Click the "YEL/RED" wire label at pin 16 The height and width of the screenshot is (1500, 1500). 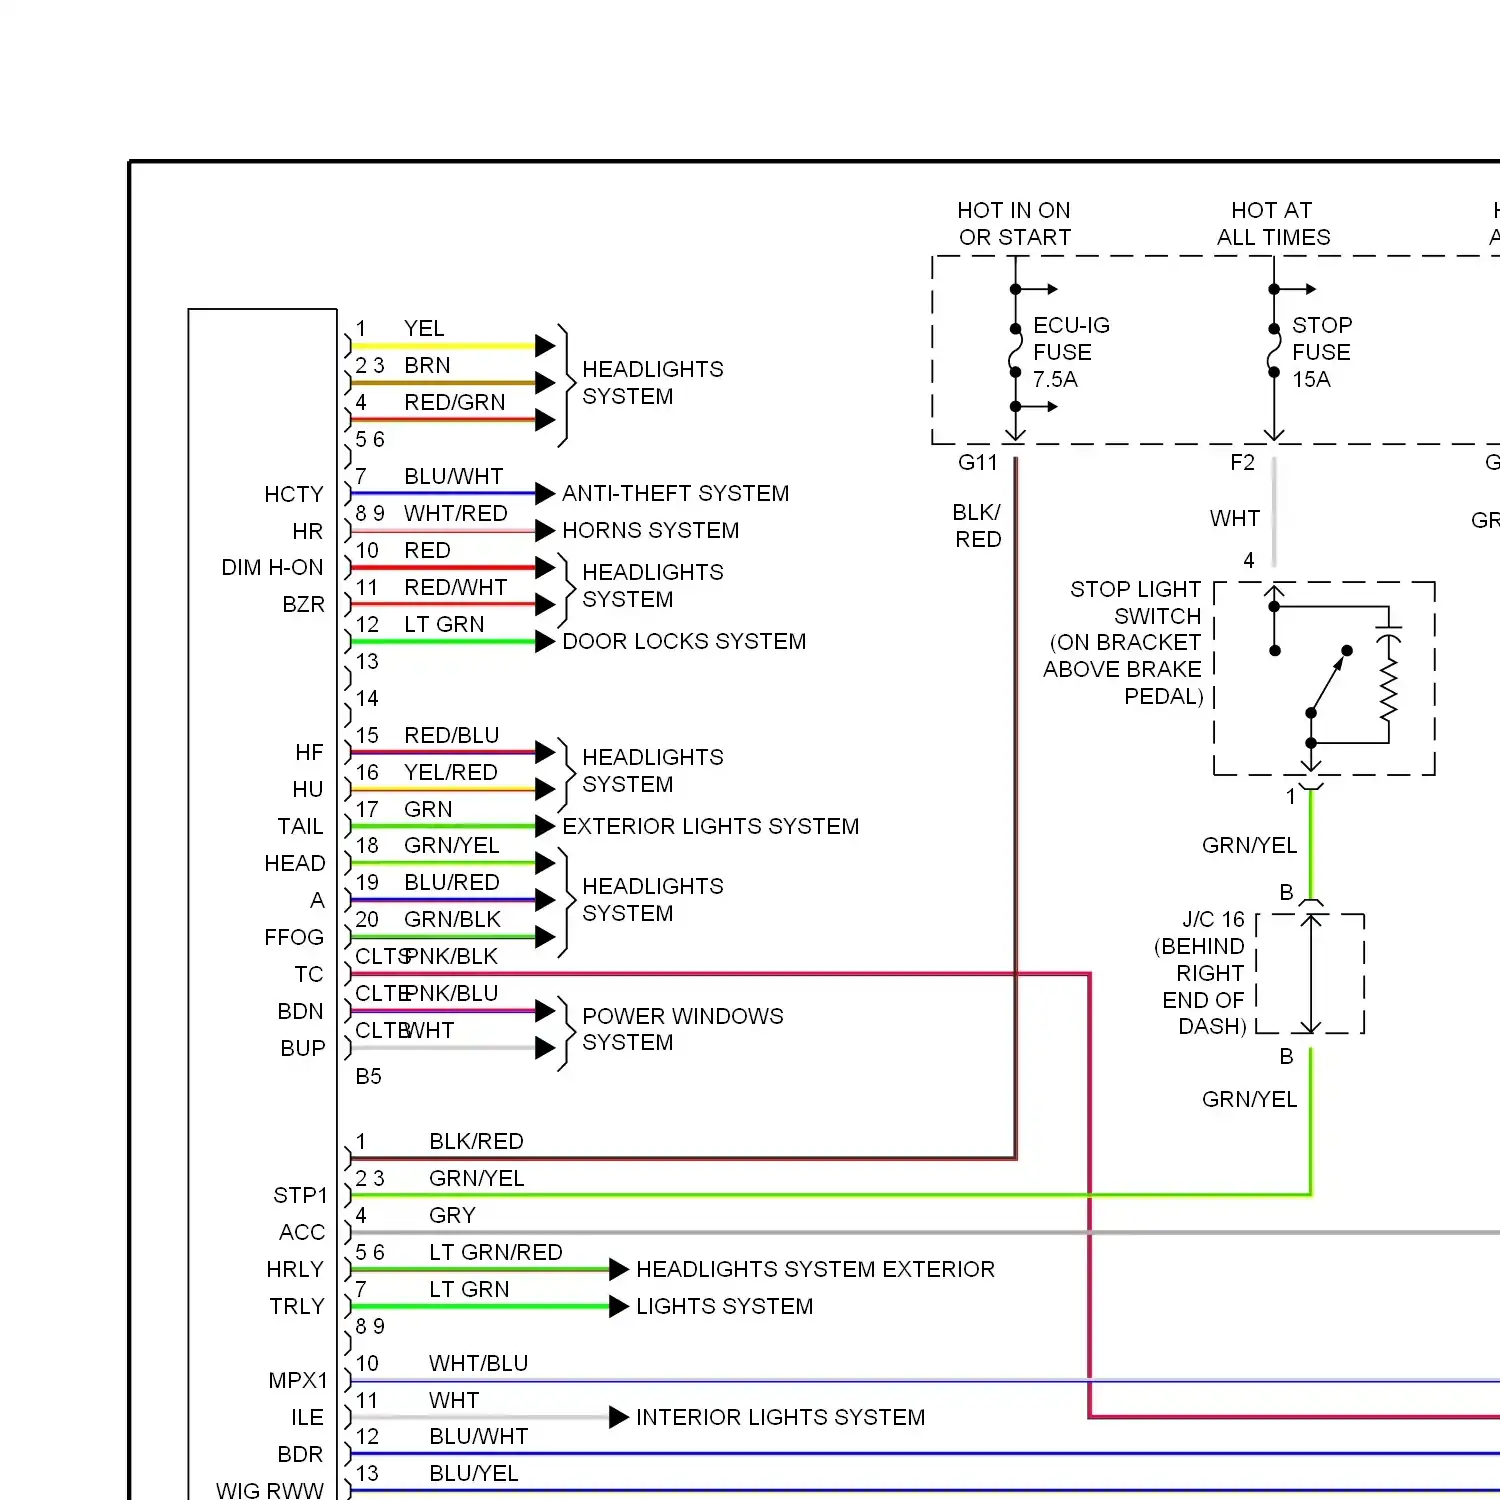click(x=450, y=773)
